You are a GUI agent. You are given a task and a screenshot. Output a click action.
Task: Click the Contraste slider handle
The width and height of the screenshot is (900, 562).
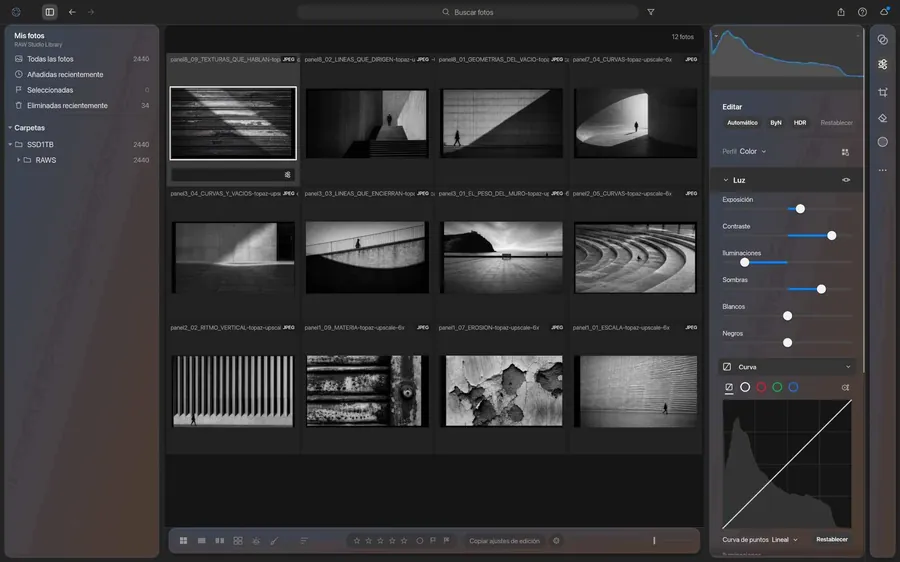click(x=831, y=236)
